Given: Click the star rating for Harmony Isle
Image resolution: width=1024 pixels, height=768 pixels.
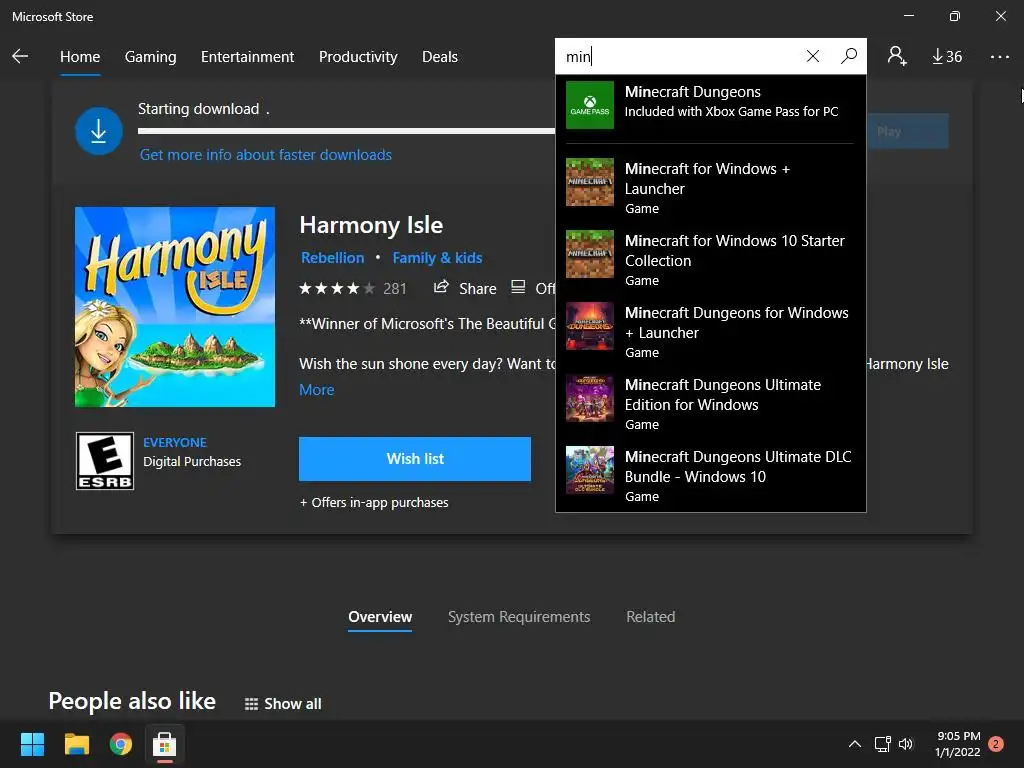Looking at the screenshot, I should (337, 289).
